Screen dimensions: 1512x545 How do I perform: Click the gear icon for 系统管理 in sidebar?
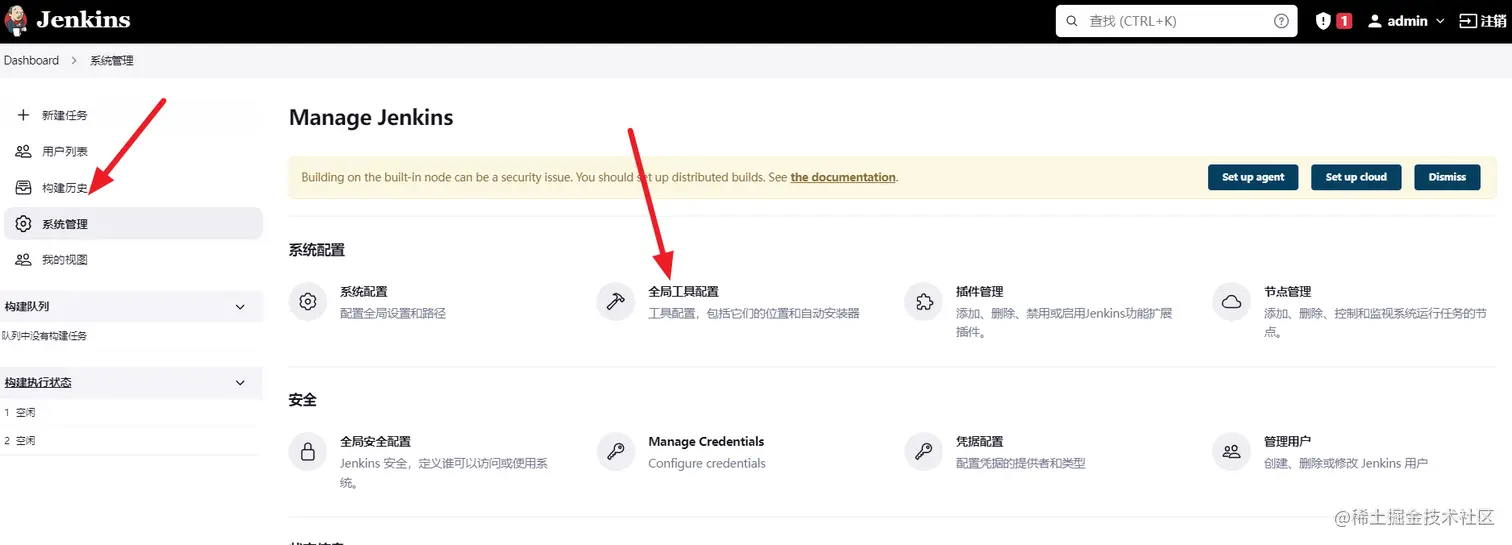click(24, 224)
